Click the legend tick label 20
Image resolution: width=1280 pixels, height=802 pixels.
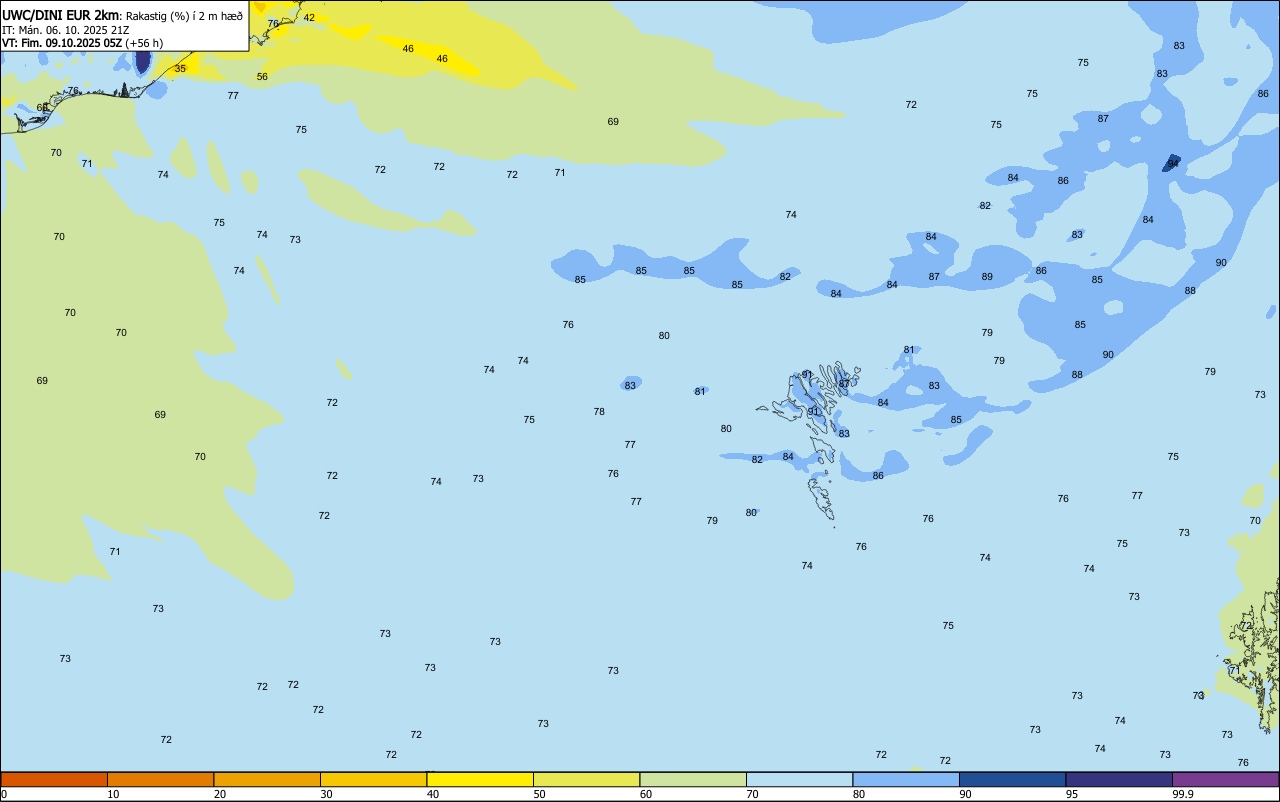[219, 794]
